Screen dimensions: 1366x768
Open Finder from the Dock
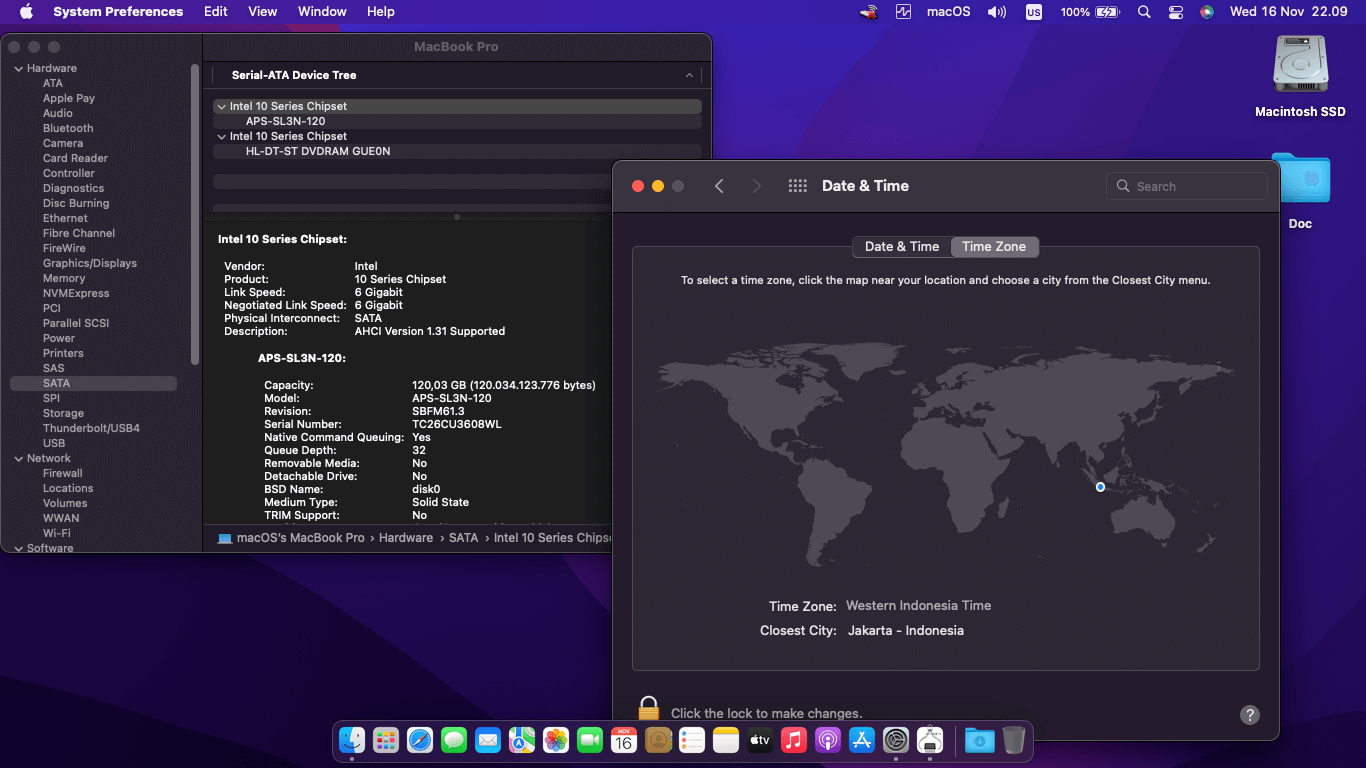coord(352,740)
